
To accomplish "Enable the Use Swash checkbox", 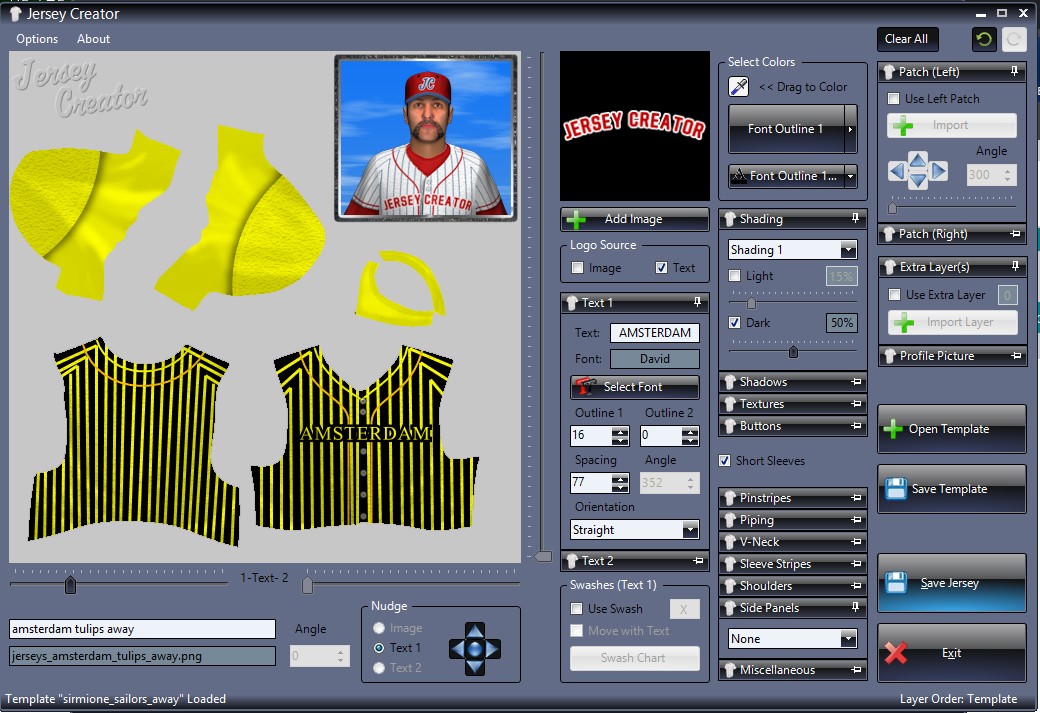I will pos(576,609).
